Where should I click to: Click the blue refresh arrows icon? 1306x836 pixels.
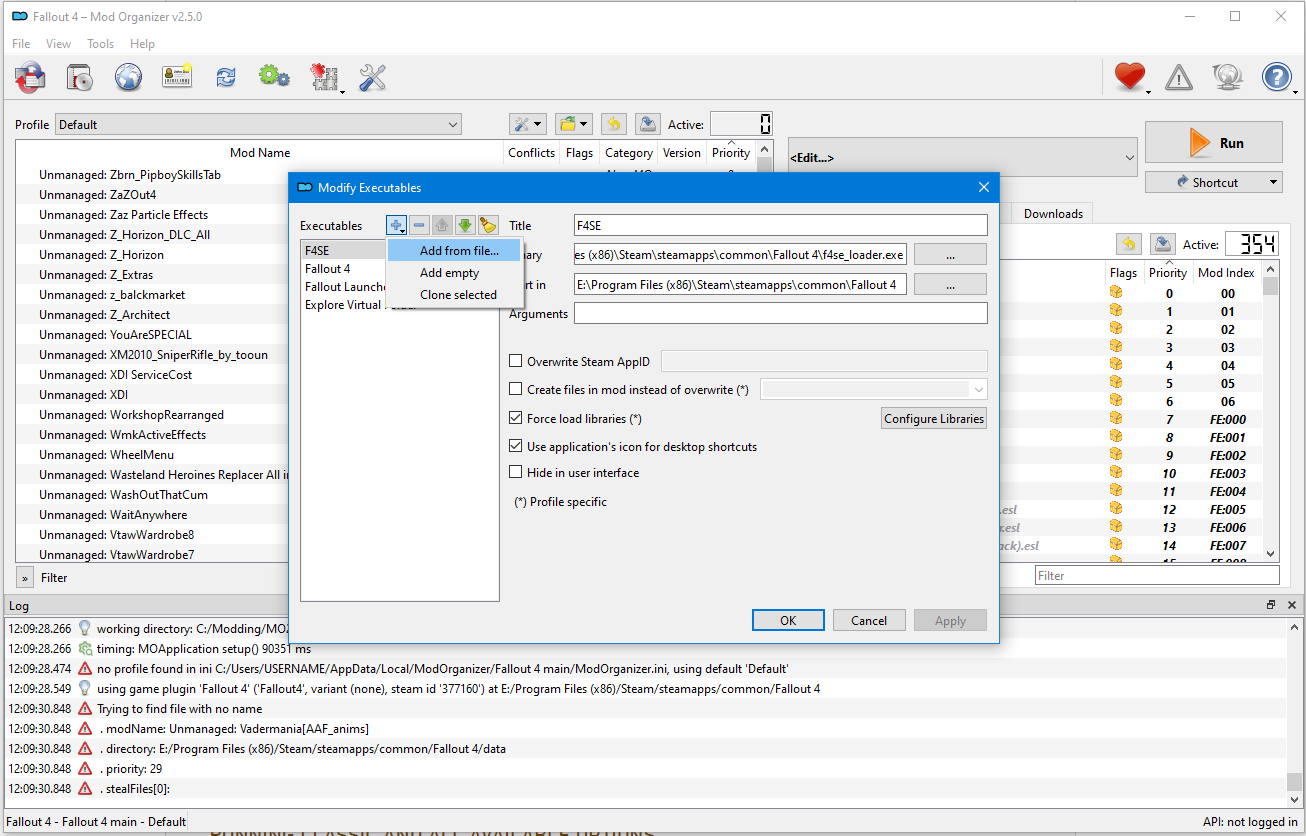click(226, 77)
